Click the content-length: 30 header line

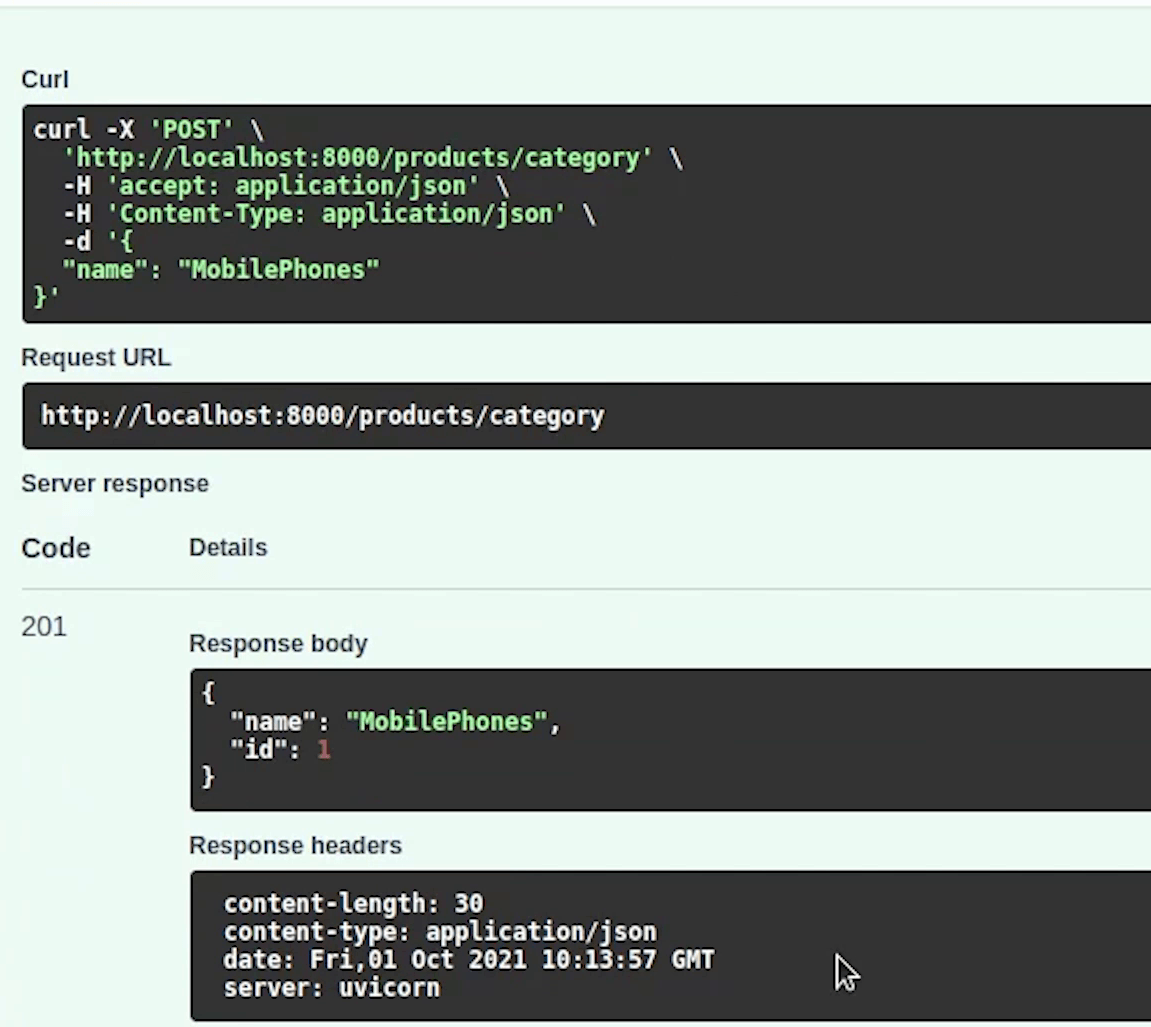click(x=354, y=904)
